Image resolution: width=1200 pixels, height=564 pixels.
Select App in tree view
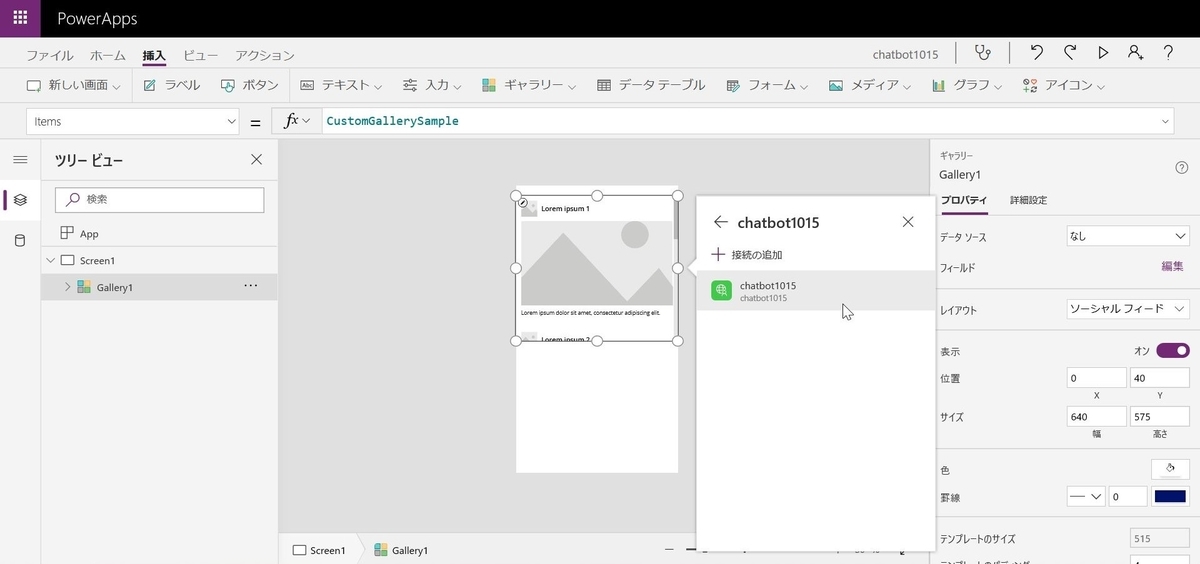coord(80,233)
